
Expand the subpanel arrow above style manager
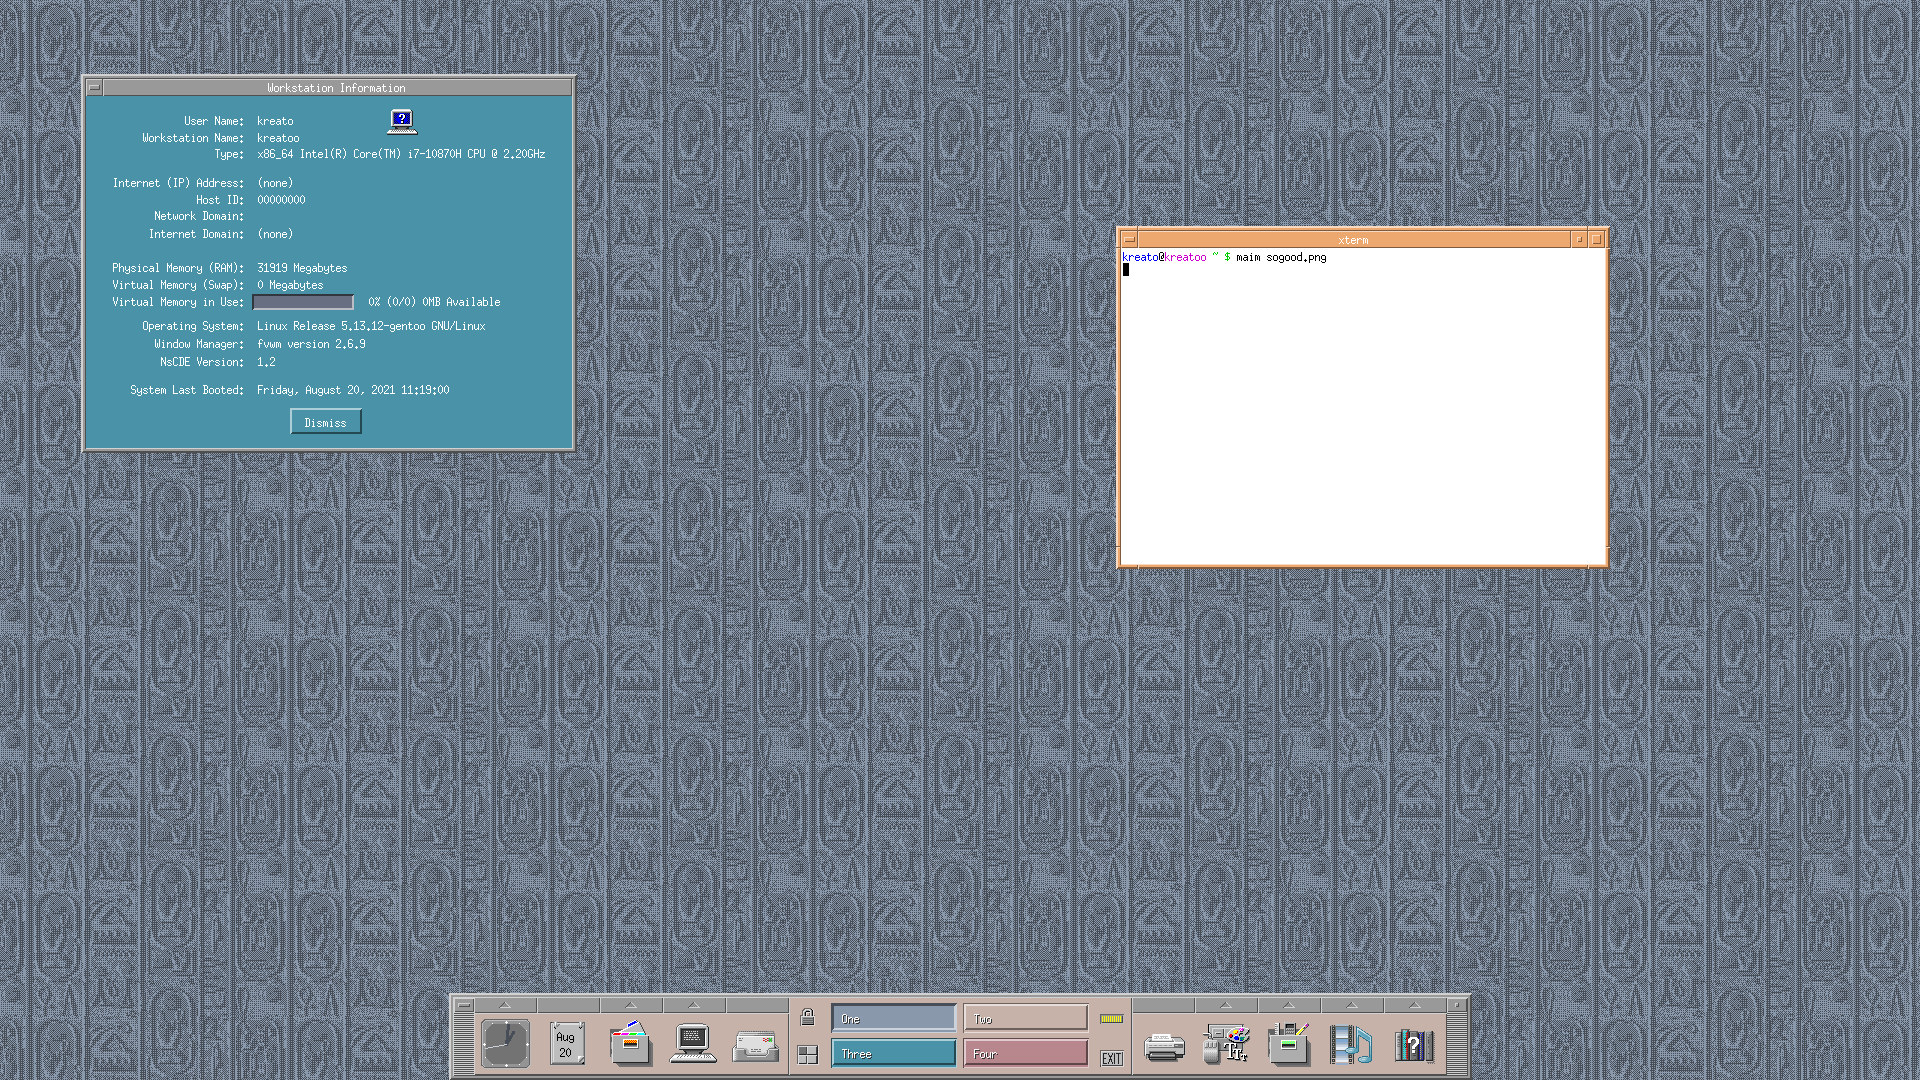pyautogui.click(x=1226, y=1005)
